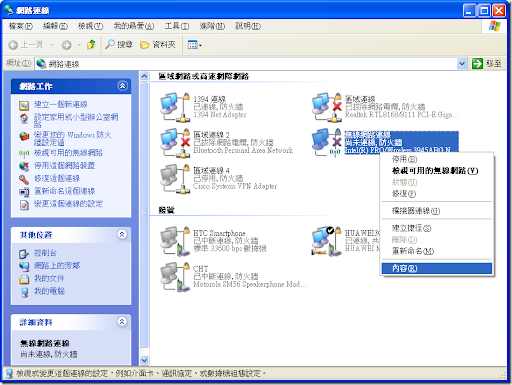
Task: Click the change connection settings icon
Action: 24,204
